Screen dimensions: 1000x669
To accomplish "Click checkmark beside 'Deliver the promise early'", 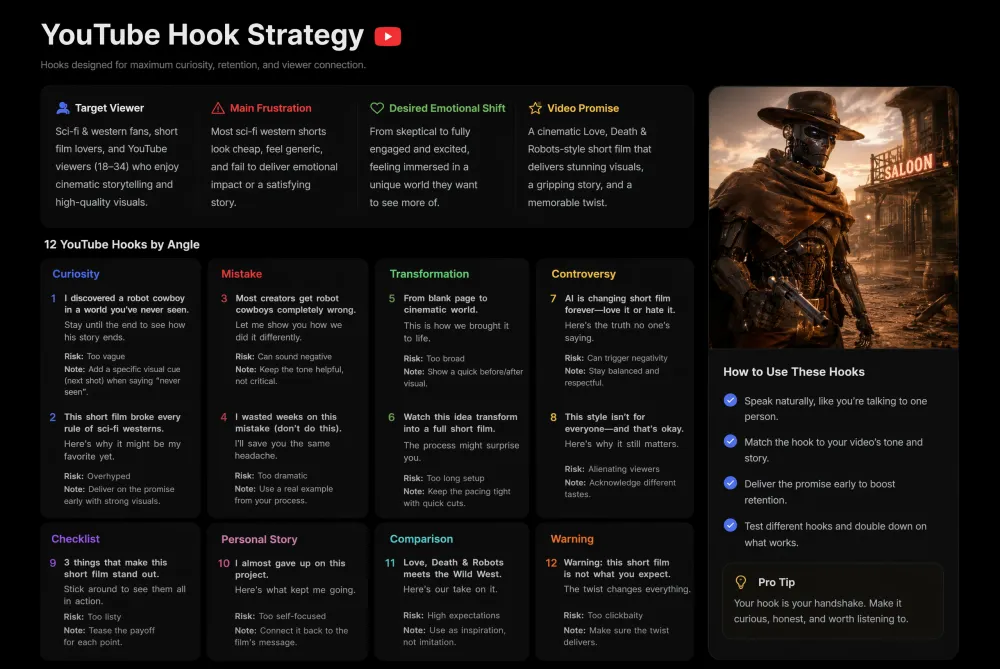I will pos(730,483).
